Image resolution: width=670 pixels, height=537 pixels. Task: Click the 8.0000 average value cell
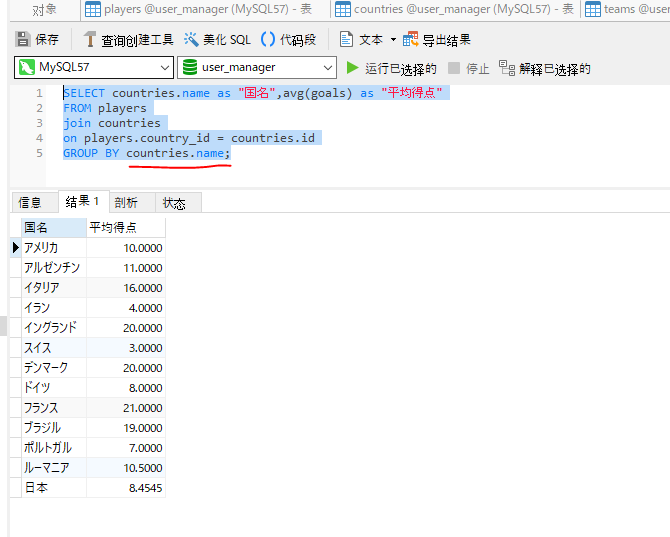tap(126, 388)
